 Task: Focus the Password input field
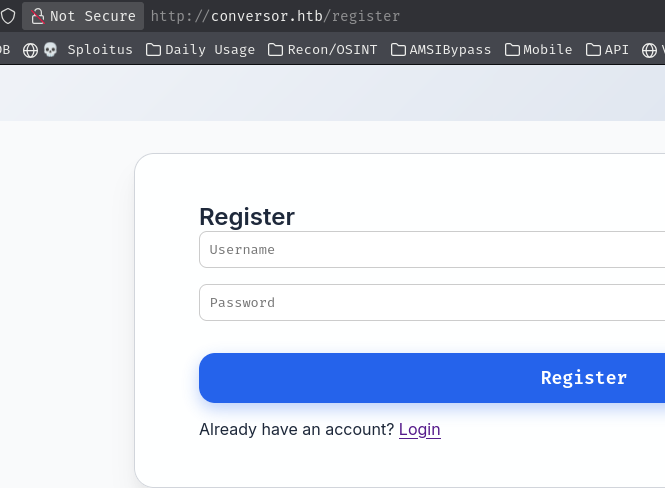pyautogui.click(x=432, y=303)
